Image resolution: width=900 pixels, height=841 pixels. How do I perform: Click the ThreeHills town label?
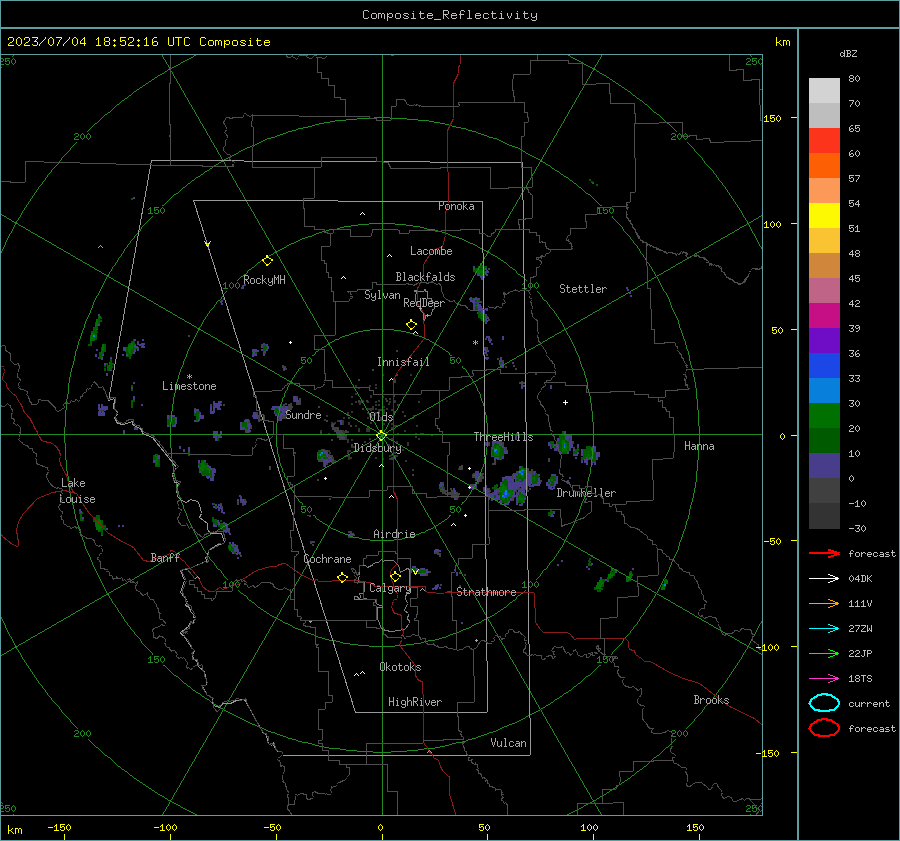point(503,437)
